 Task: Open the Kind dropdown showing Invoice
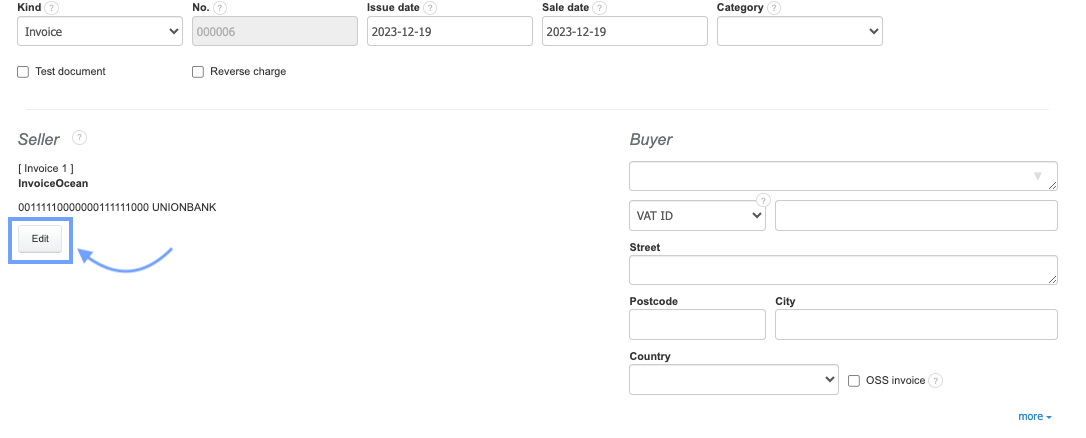(x=100, y=31)
